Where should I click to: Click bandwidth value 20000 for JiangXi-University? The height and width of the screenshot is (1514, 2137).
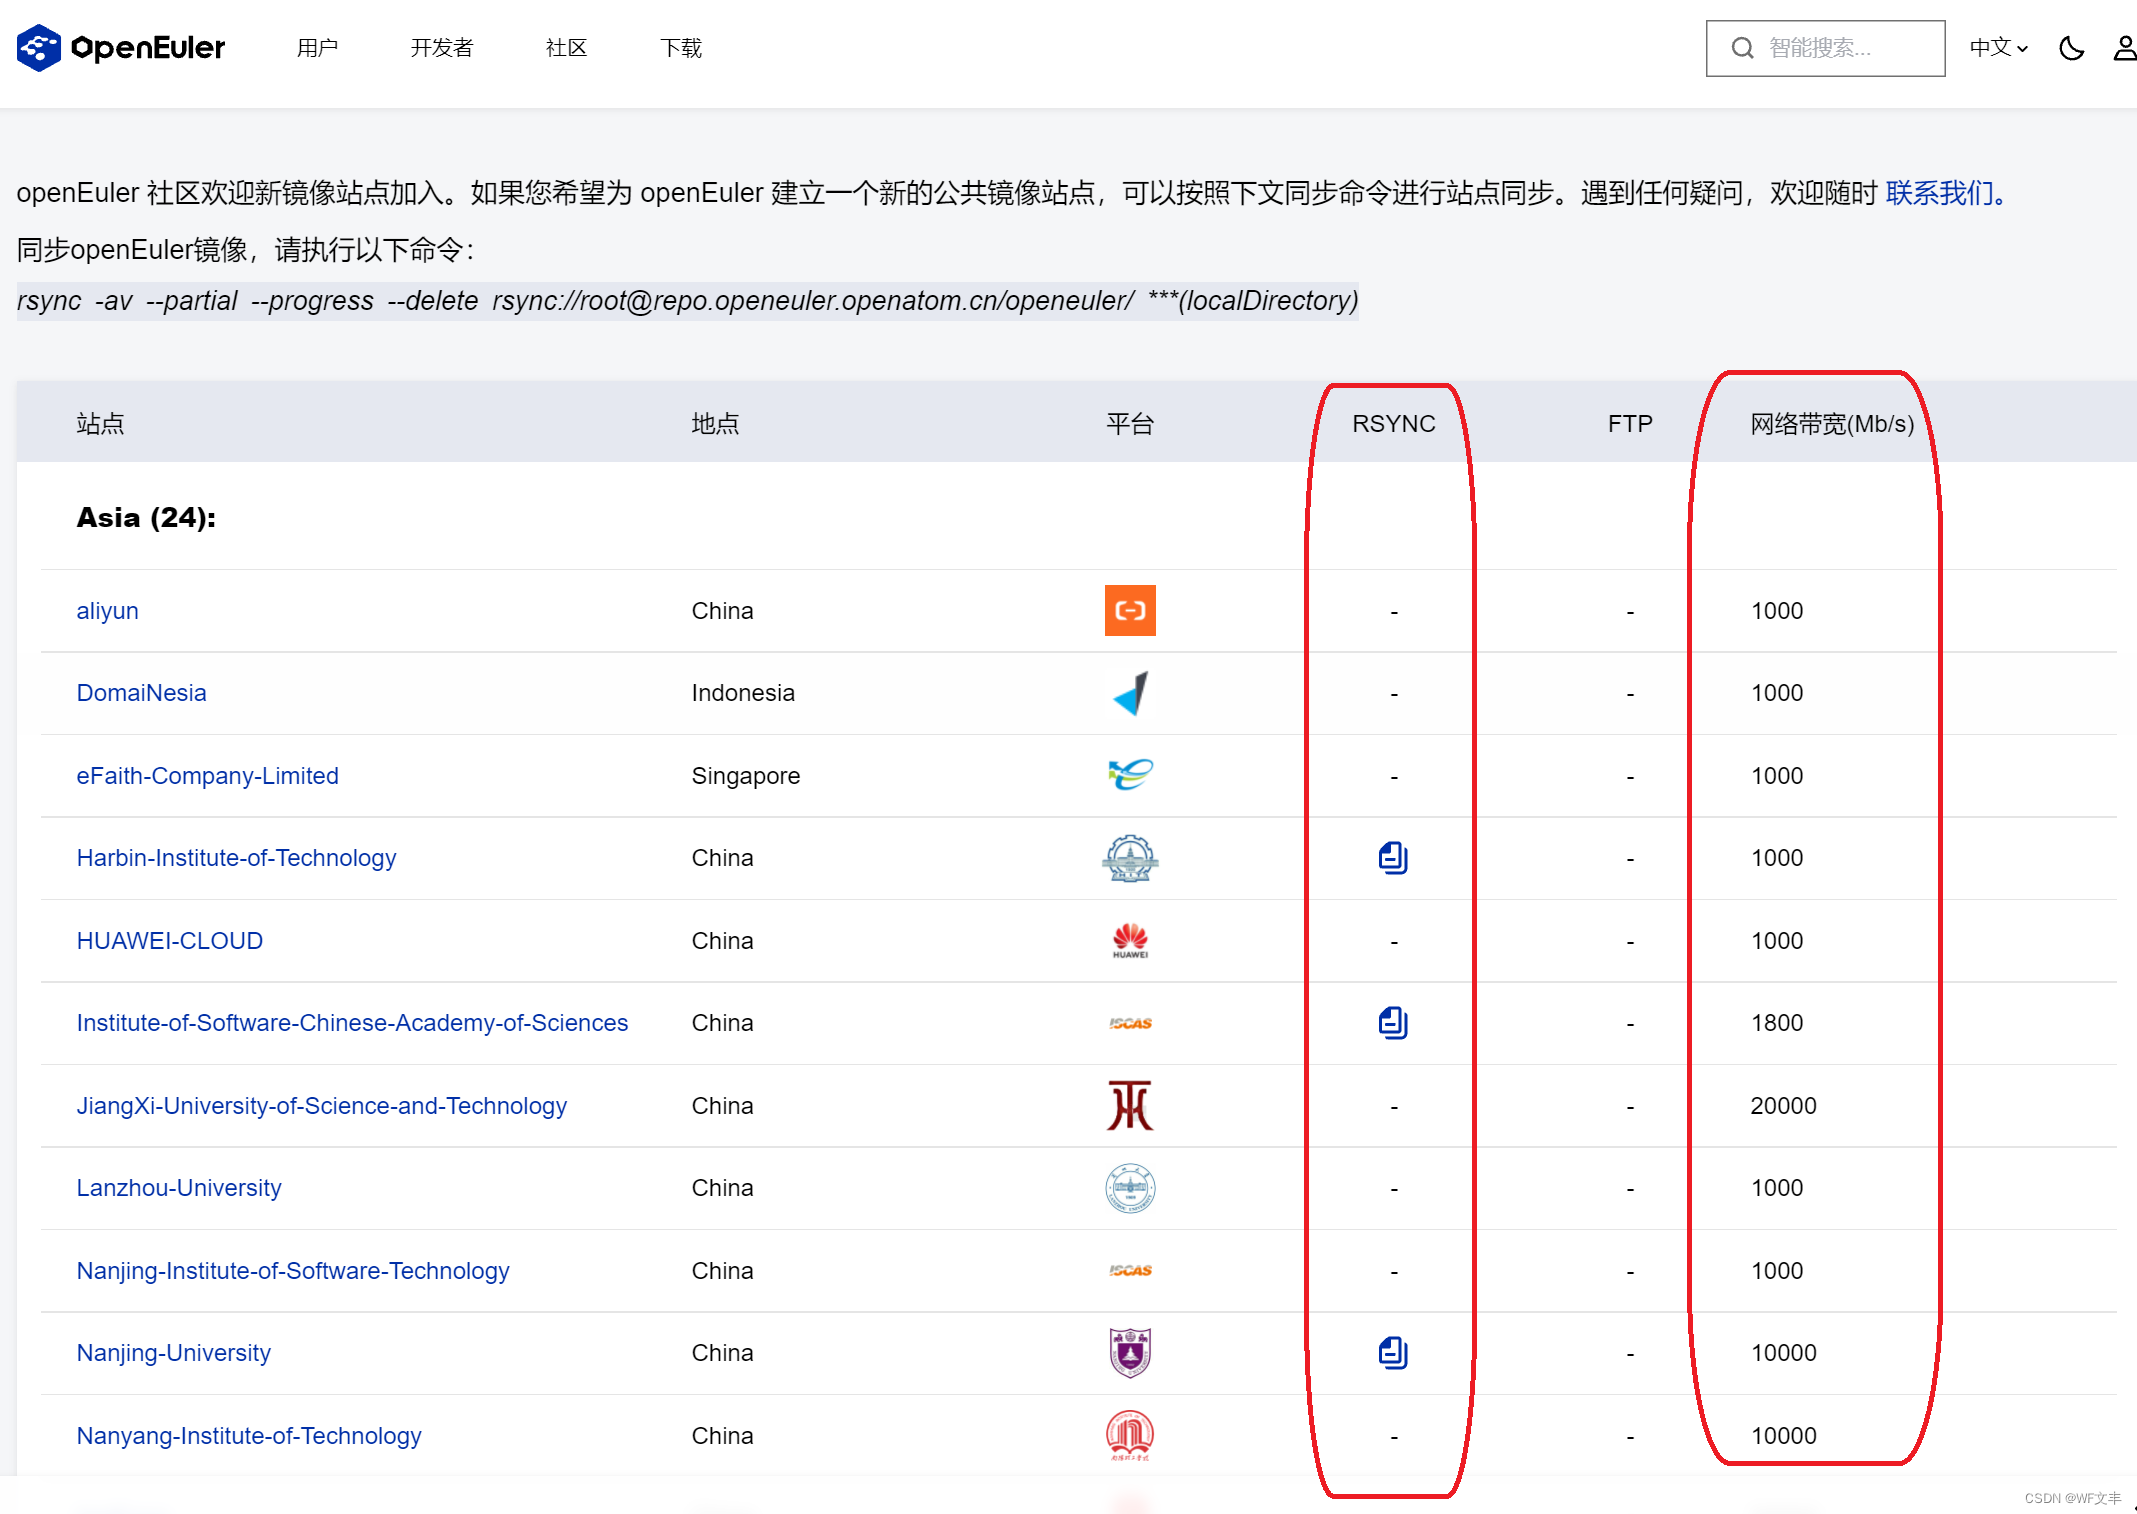click(x=1783, y=1106)
